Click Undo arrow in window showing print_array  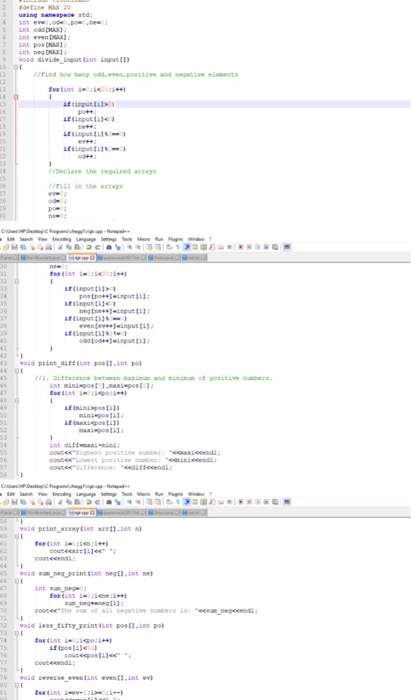[x=89, y=502]
